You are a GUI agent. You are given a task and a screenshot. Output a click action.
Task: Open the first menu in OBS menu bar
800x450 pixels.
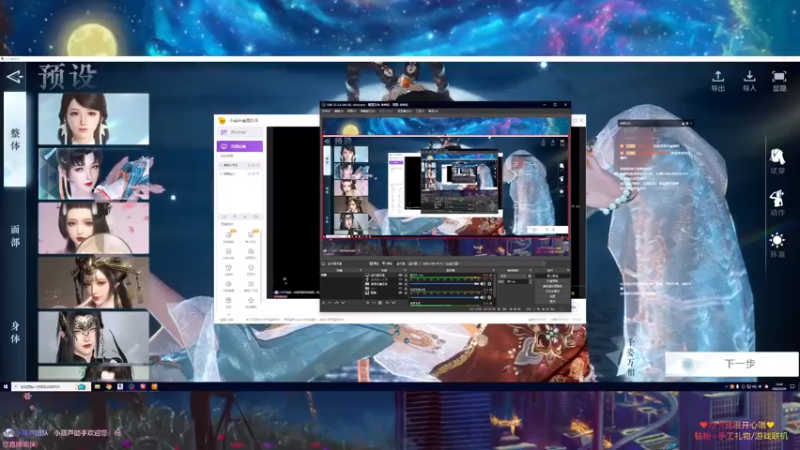click(x=326, y=111)
